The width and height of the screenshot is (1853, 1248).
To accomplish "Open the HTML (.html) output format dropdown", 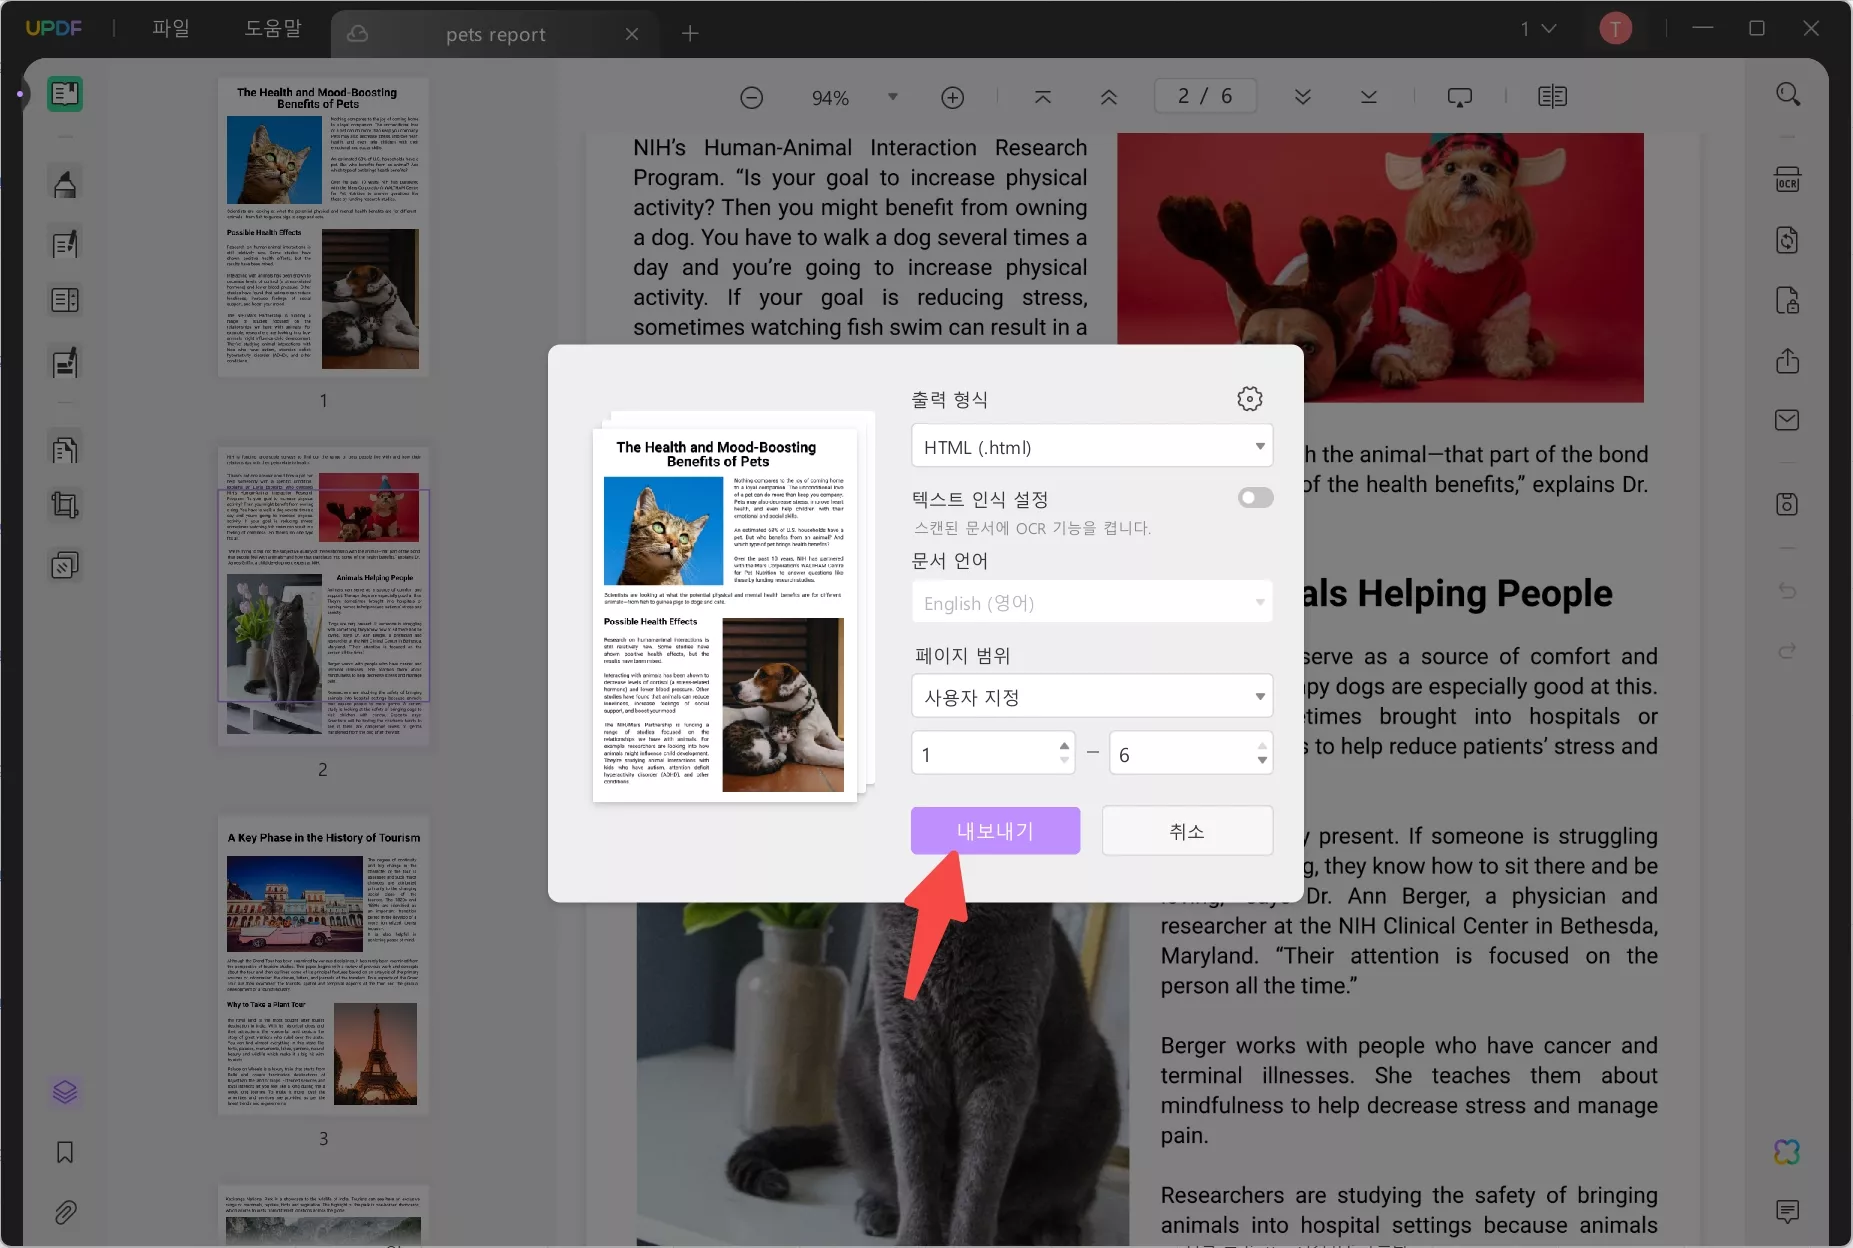I will coord(1092,447).
